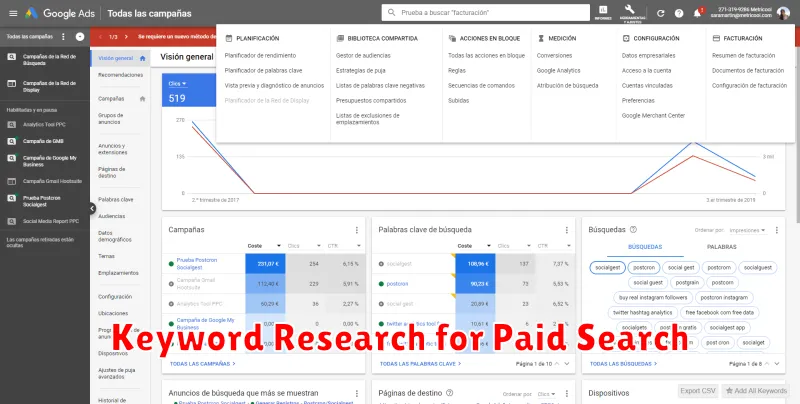The image size is (800, 404).
Task: Open the account profile avatar
Action: [x=784, y=13]
